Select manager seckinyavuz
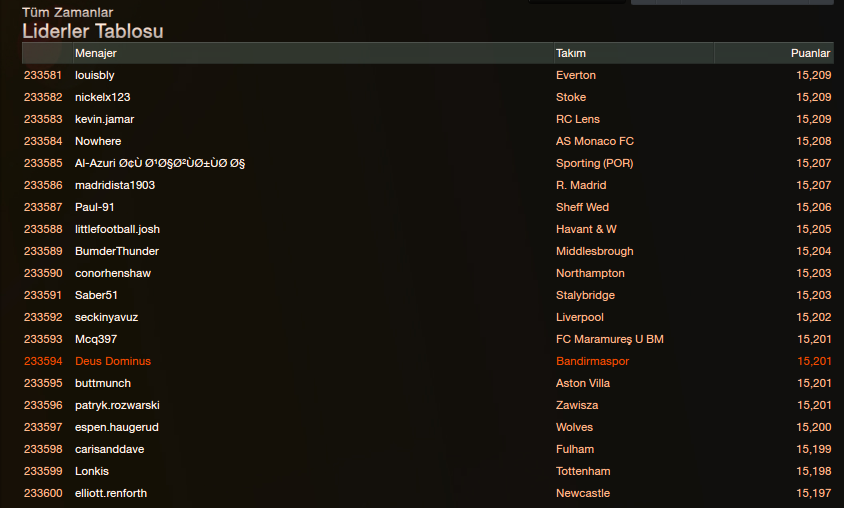844x508 pixels. (x=107, y=318)
